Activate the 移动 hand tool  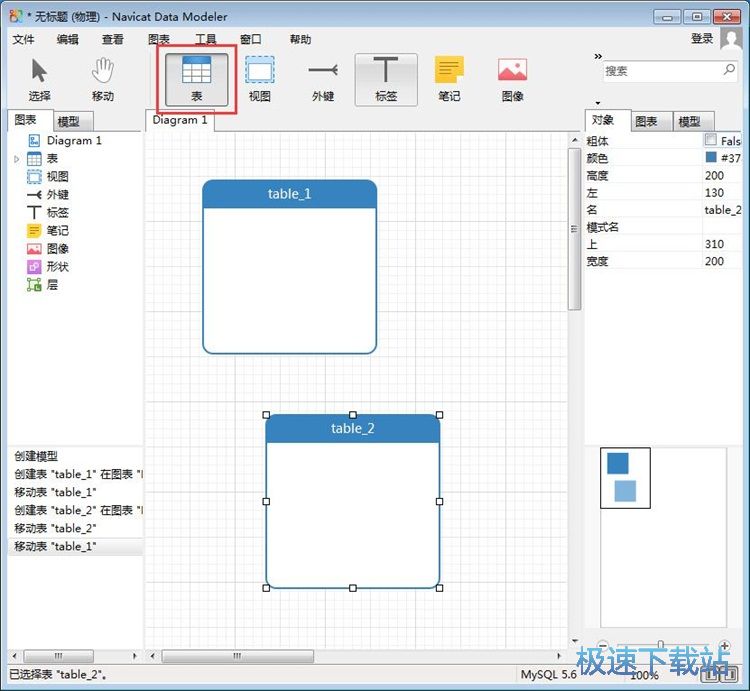(x=102, y=79)
